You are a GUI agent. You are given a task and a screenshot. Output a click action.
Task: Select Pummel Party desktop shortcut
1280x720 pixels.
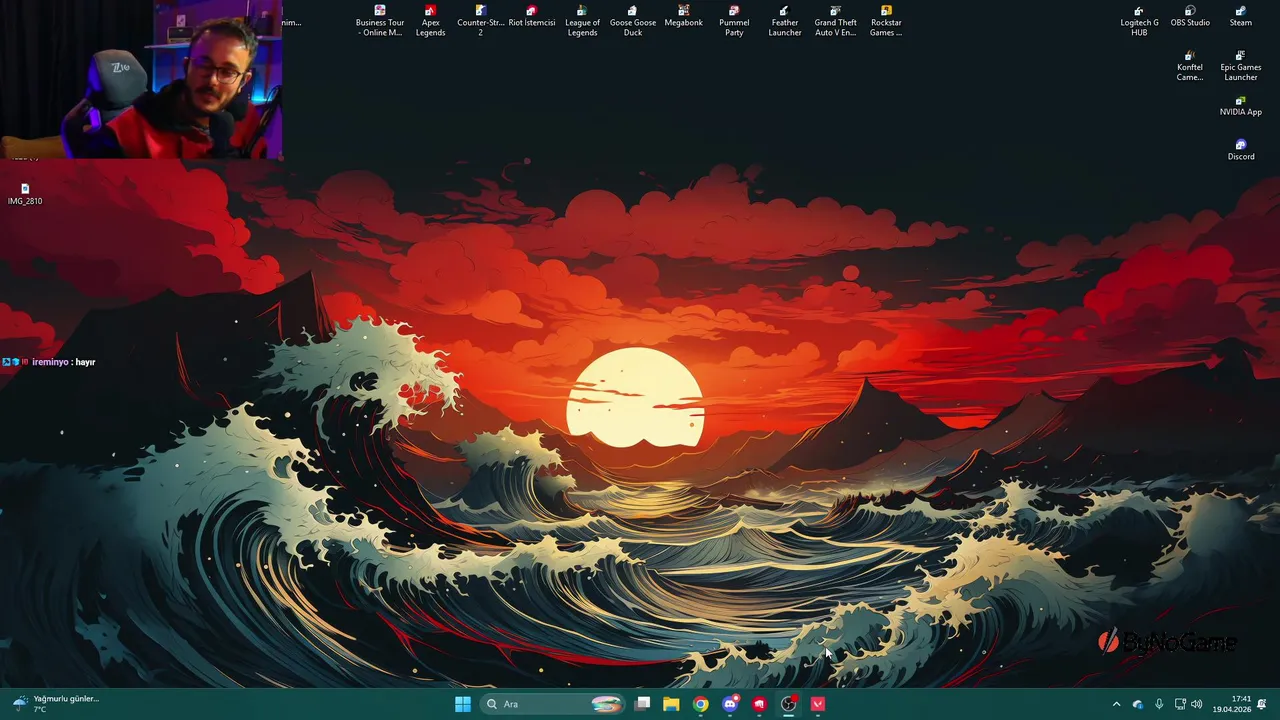click(734, 21)
